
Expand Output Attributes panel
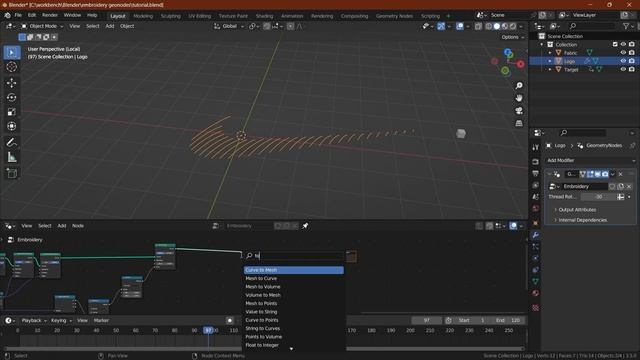point(576,209)
